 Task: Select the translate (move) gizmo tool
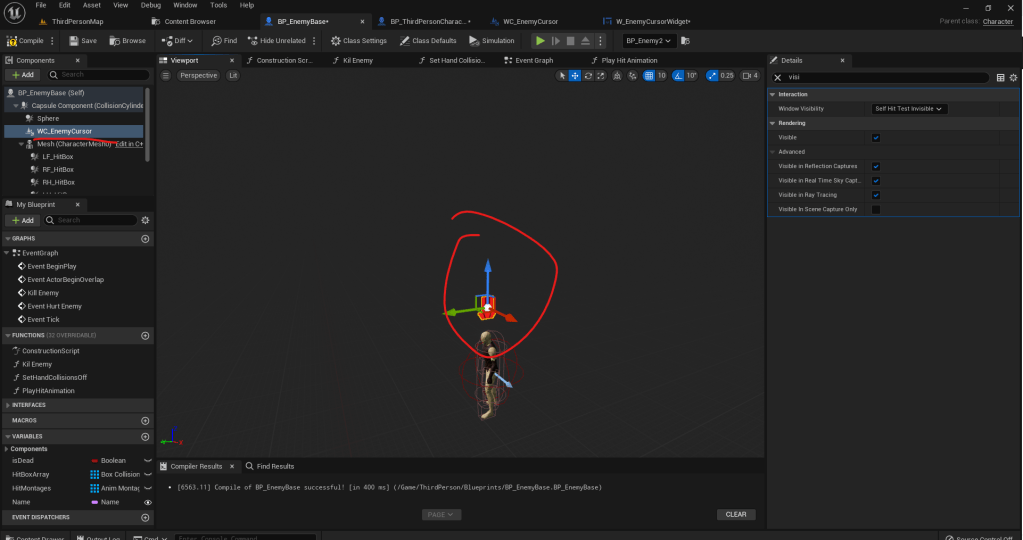pos(576,76)
